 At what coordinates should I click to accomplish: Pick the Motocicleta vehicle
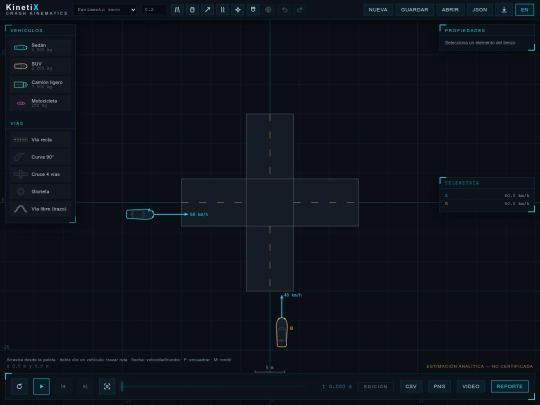tap(40, 103)
